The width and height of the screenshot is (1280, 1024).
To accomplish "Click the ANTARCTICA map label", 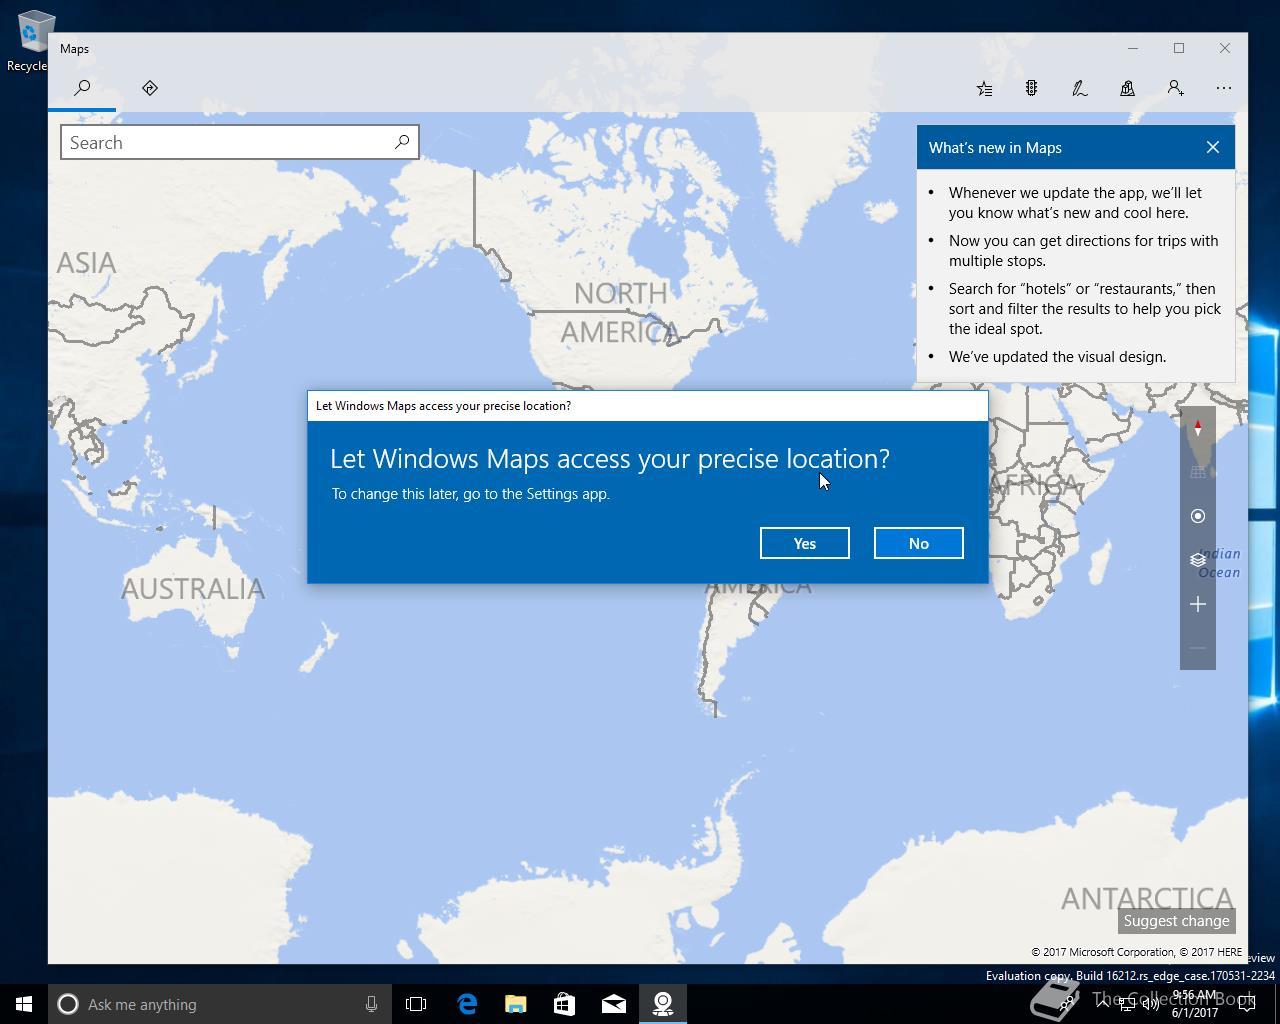I will pos(1147,898).
